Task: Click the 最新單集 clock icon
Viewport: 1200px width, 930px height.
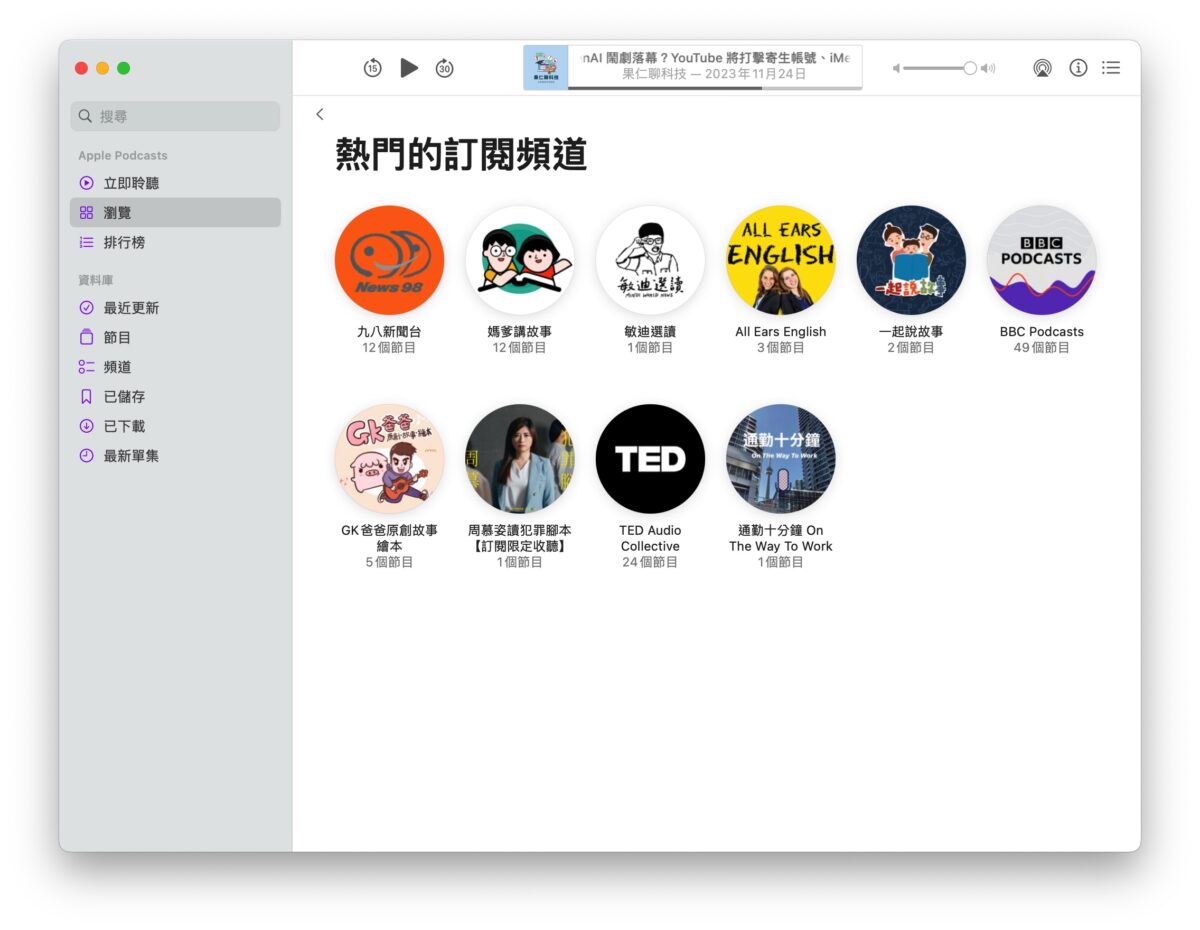Action: tap(86, 456)
